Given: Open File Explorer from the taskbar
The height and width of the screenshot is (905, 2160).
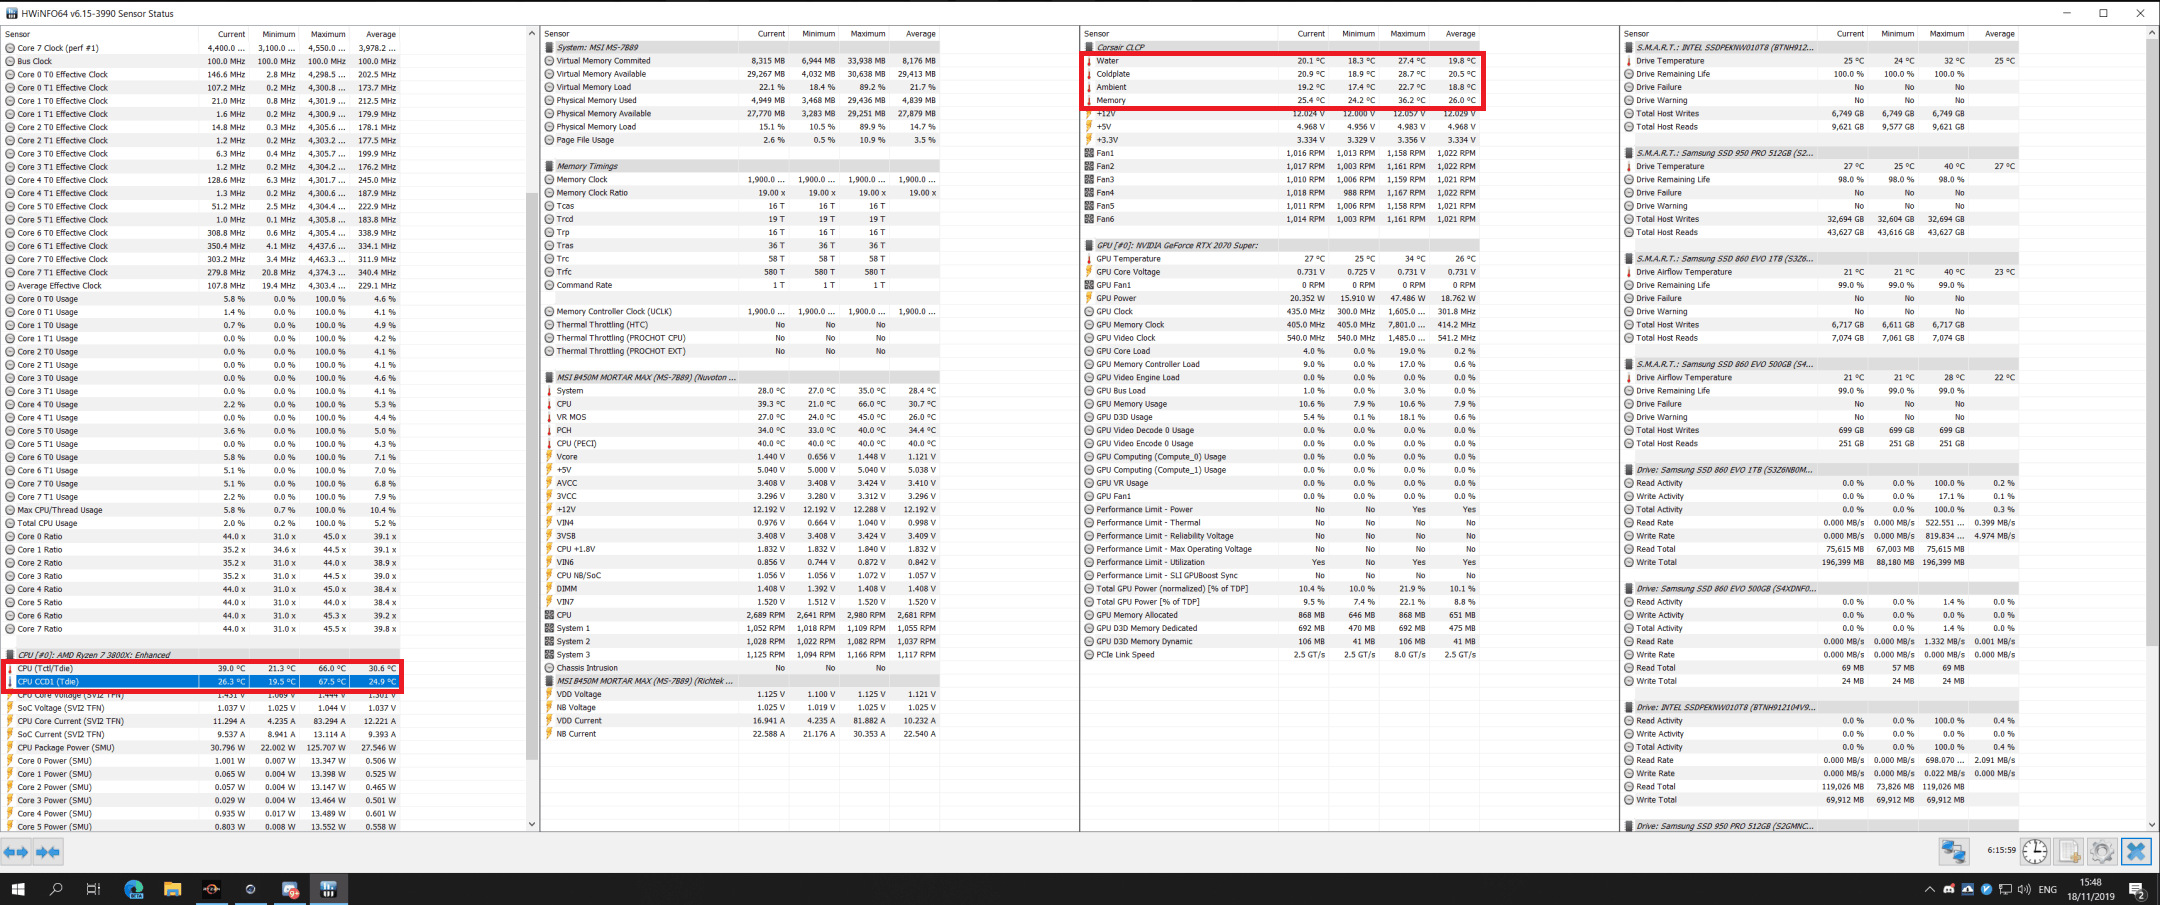Looking at the screenshot, I should [172, 889].
